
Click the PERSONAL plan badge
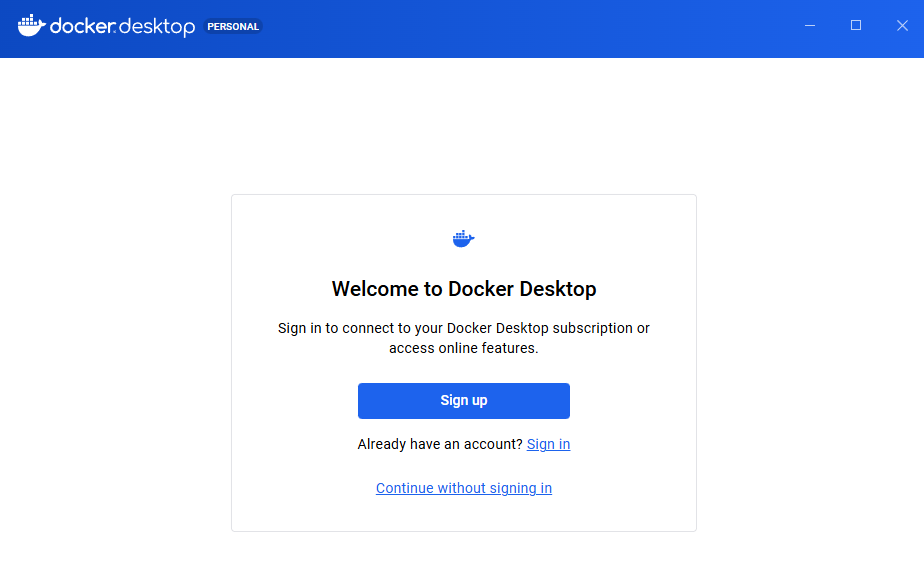click(233, 27)
